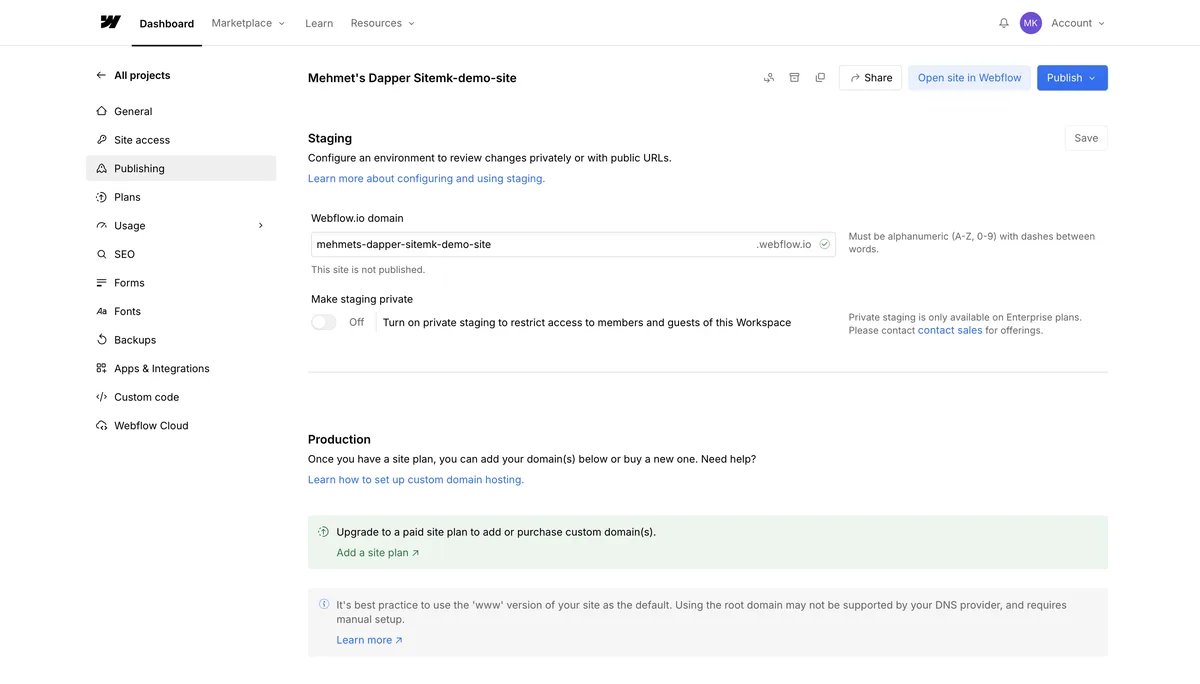
Task: Click the 'This site is not published.' text
Action: 368,270
